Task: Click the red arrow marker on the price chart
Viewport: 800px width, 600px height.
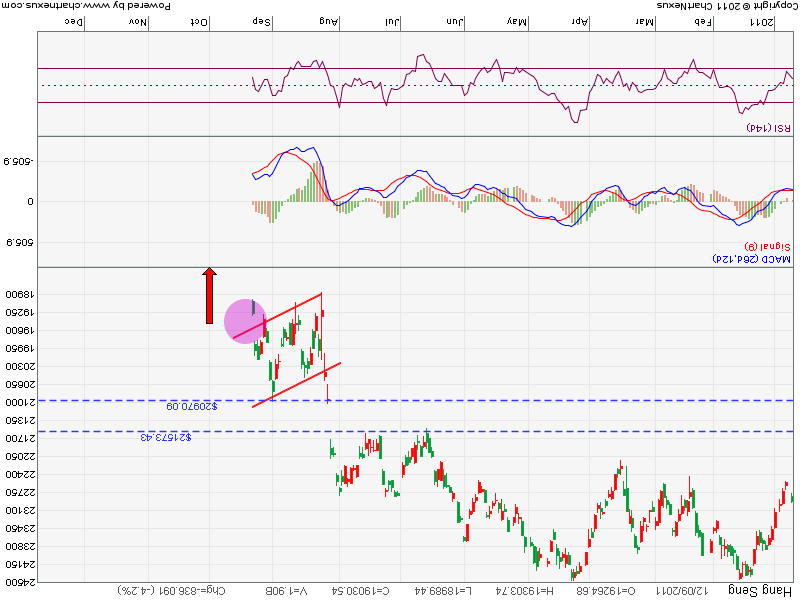Action: [x=209, y=296]
